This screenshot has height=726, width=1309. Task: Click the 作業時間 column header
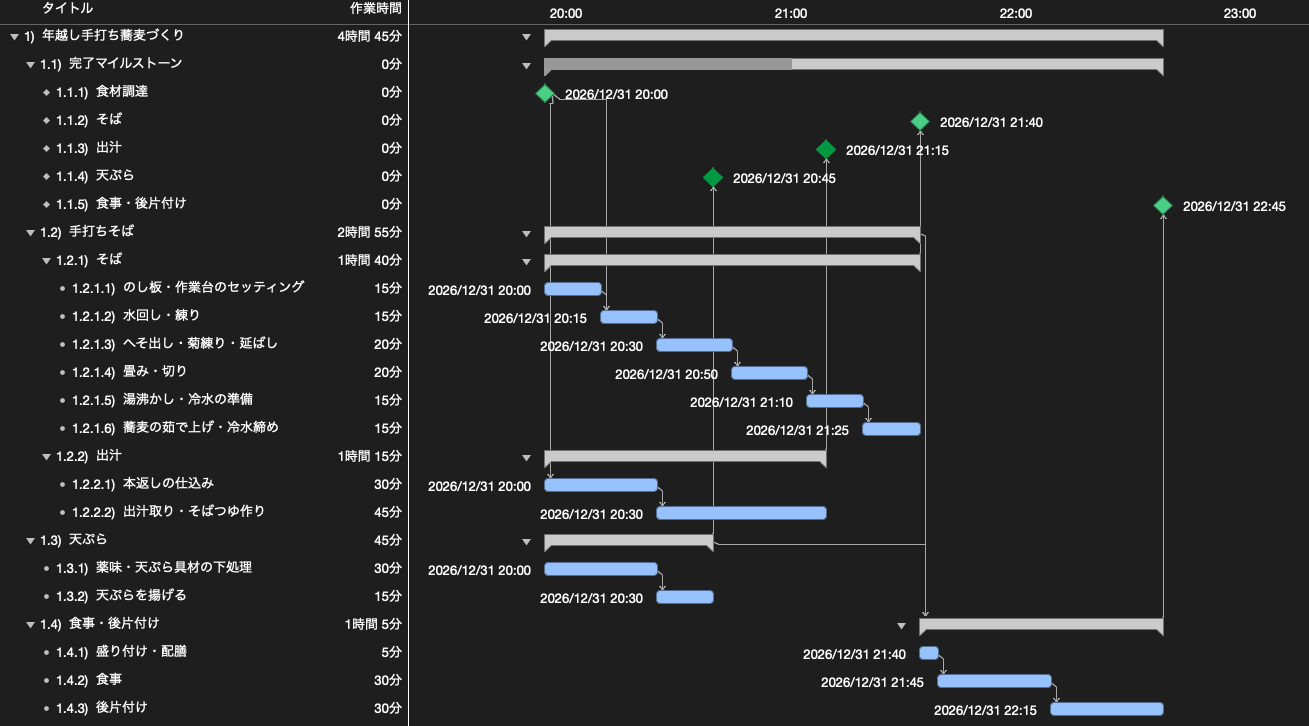[376, 8]
